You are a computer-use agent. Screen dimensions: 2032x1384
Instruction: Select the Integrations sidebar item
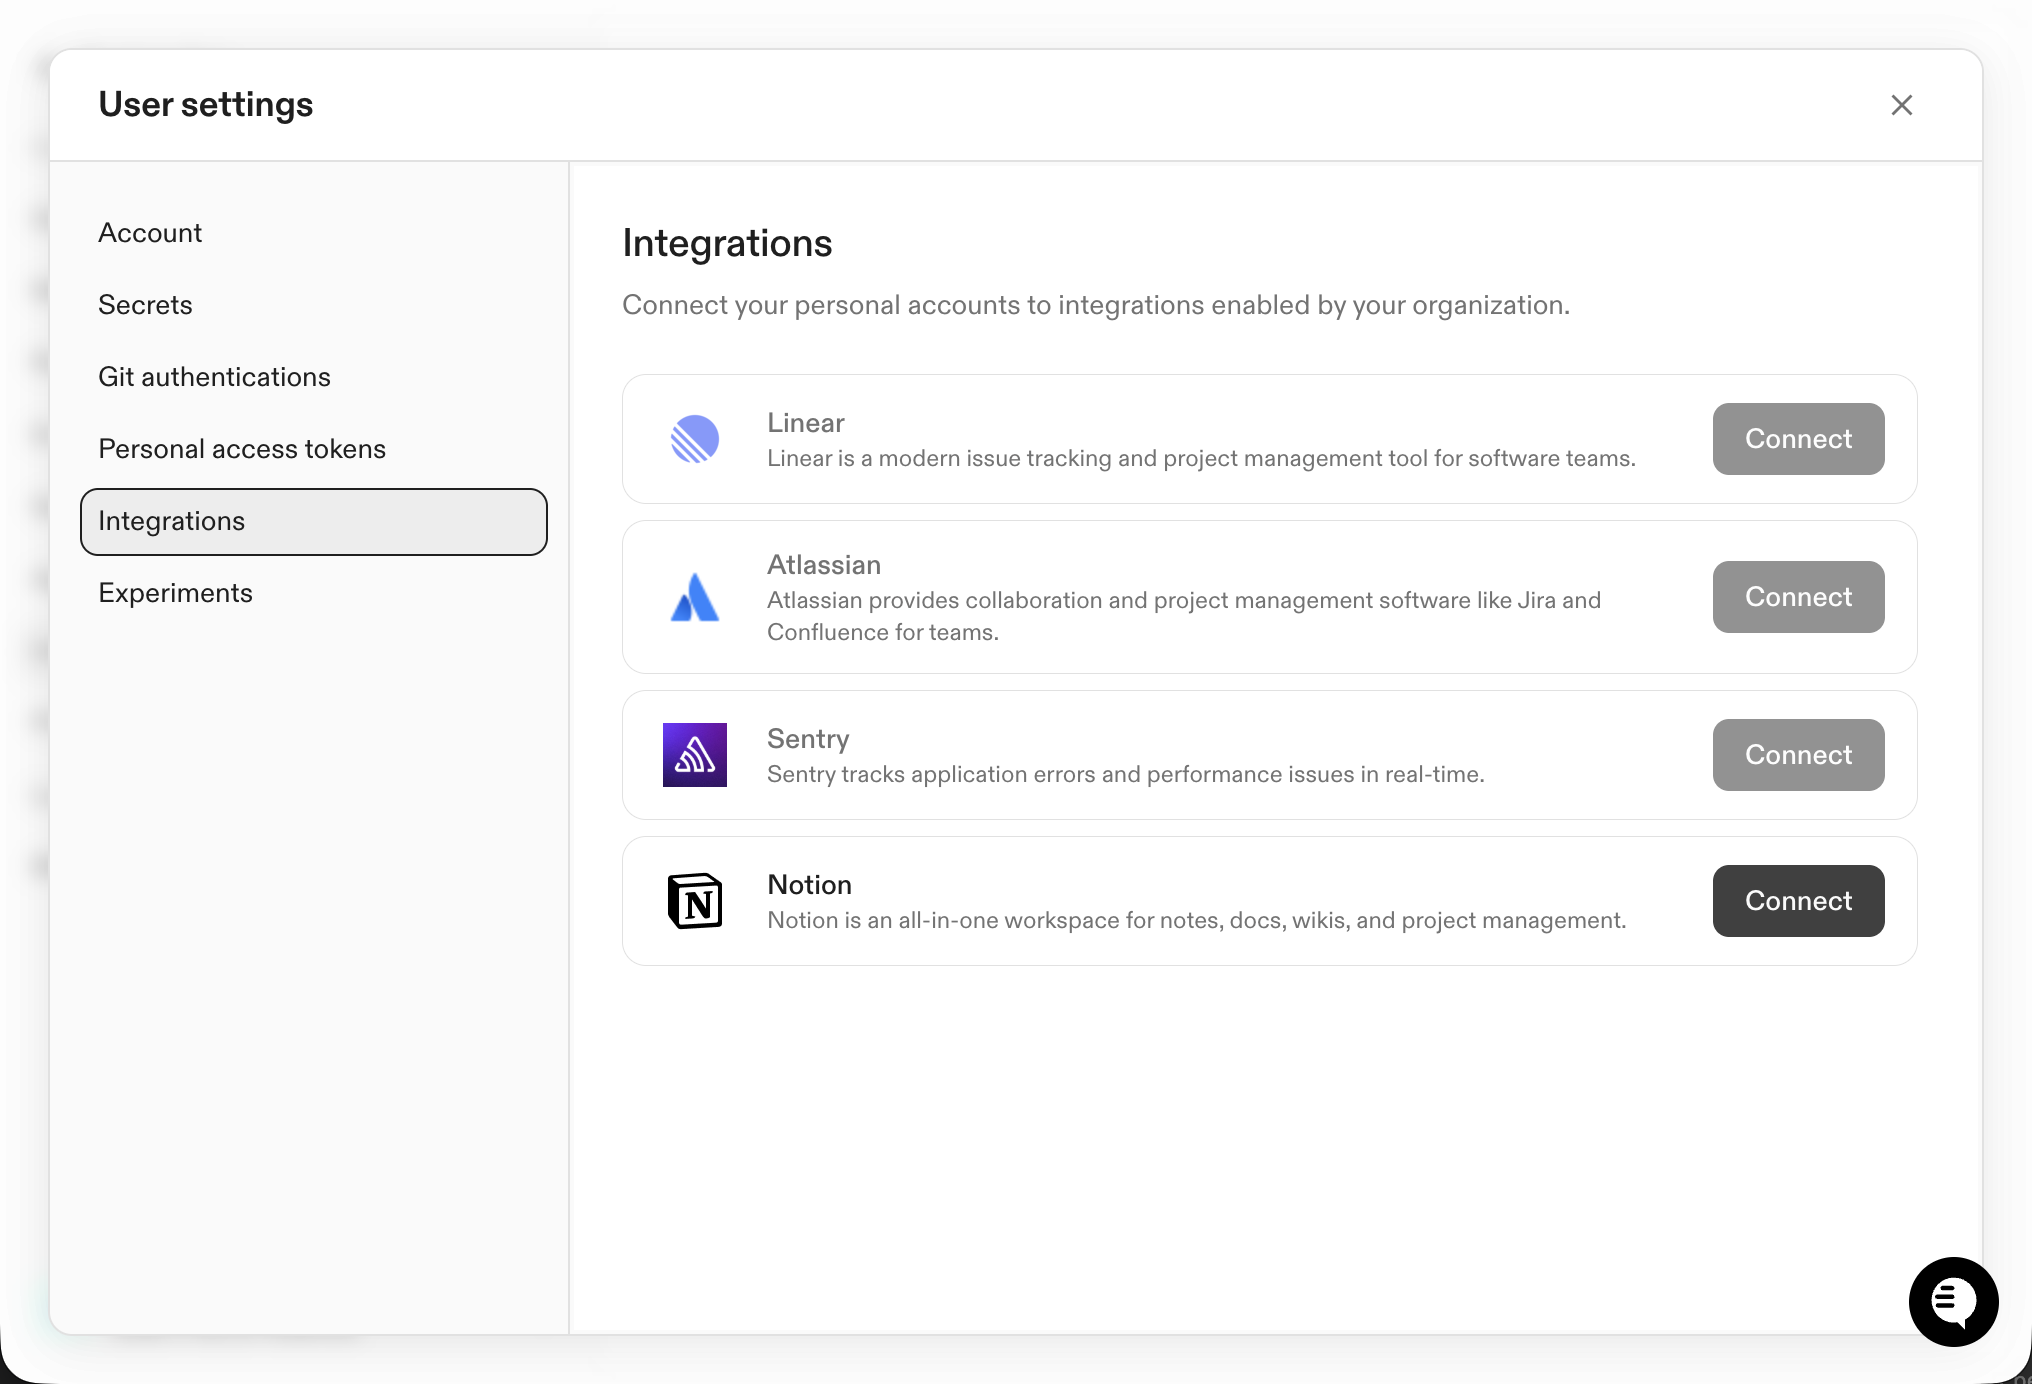pyautogui.click(x=171, y=520)
